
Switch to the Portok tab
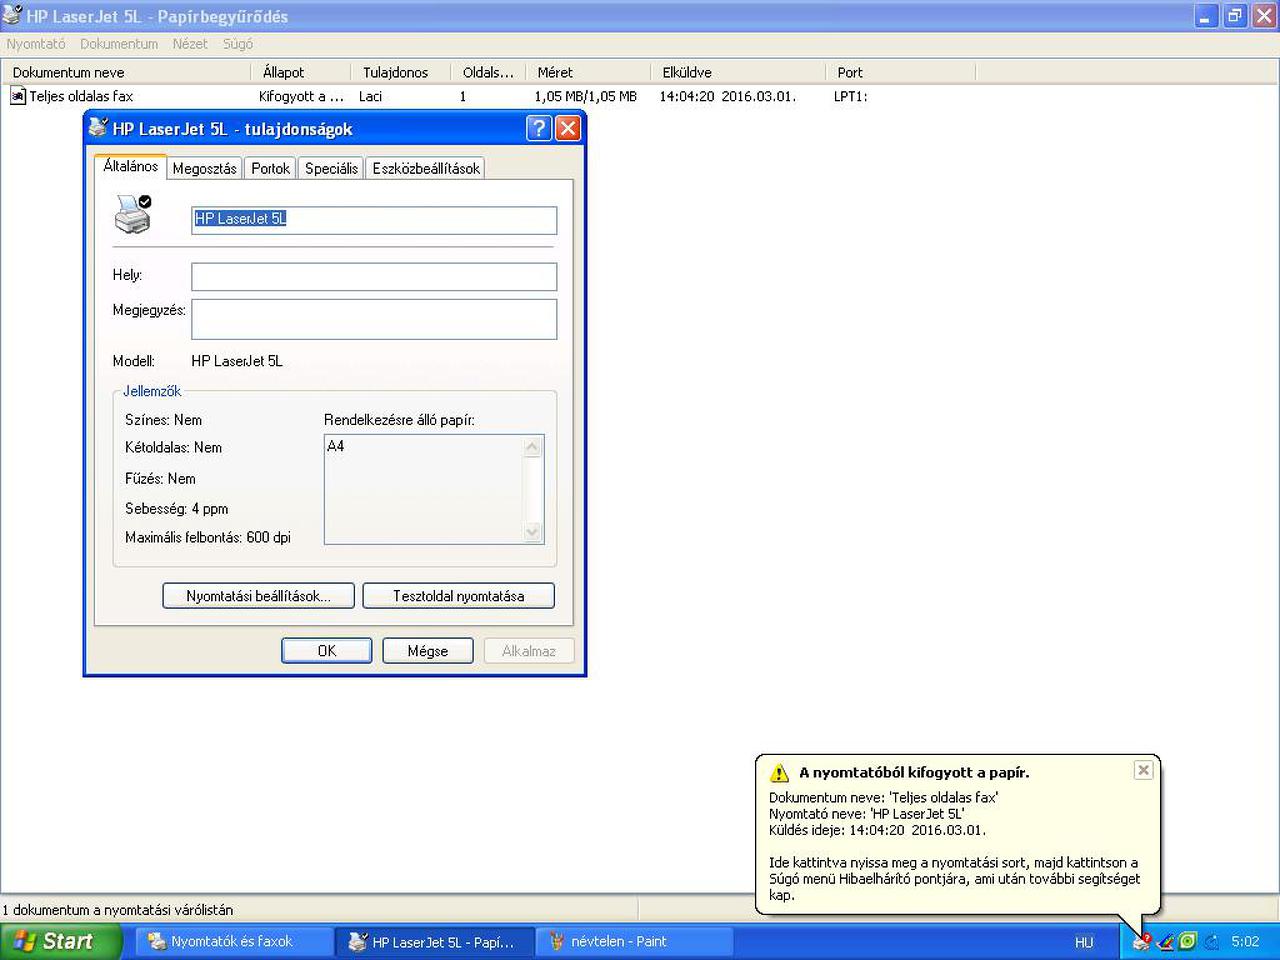271,169
